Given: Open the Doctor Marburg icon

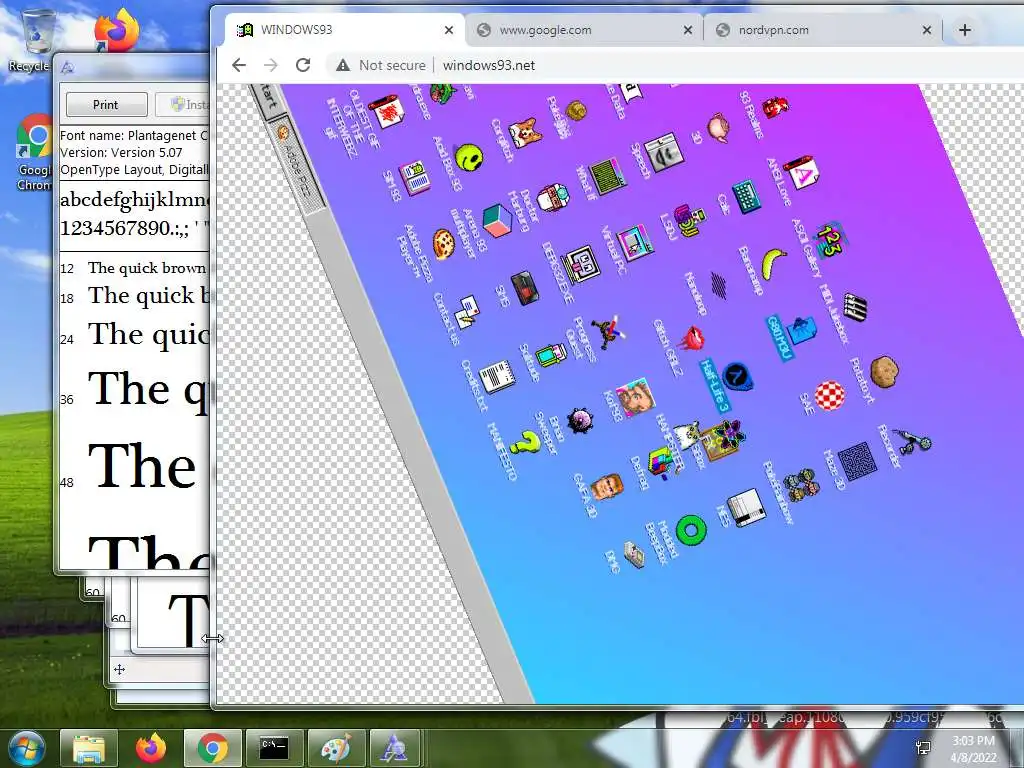Looking at the screenshot, I should (553, 198).
